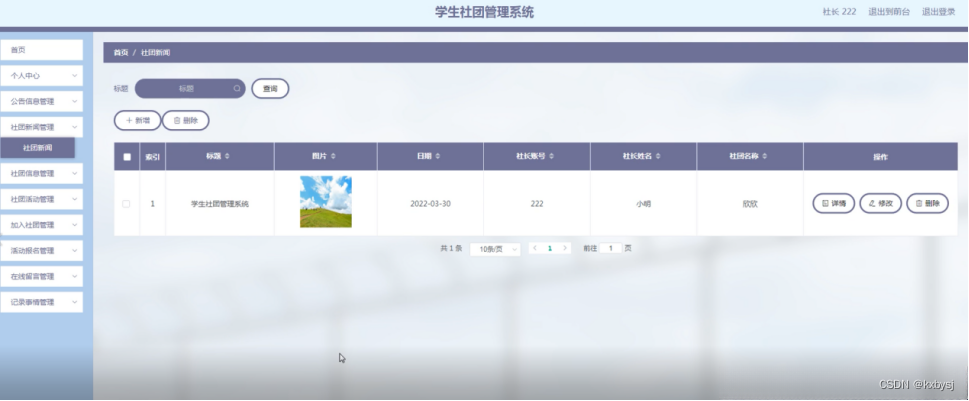Screen dimensions: 969x401
Task: Click the 小明 name cell
Action: click(x=643, y=204)
